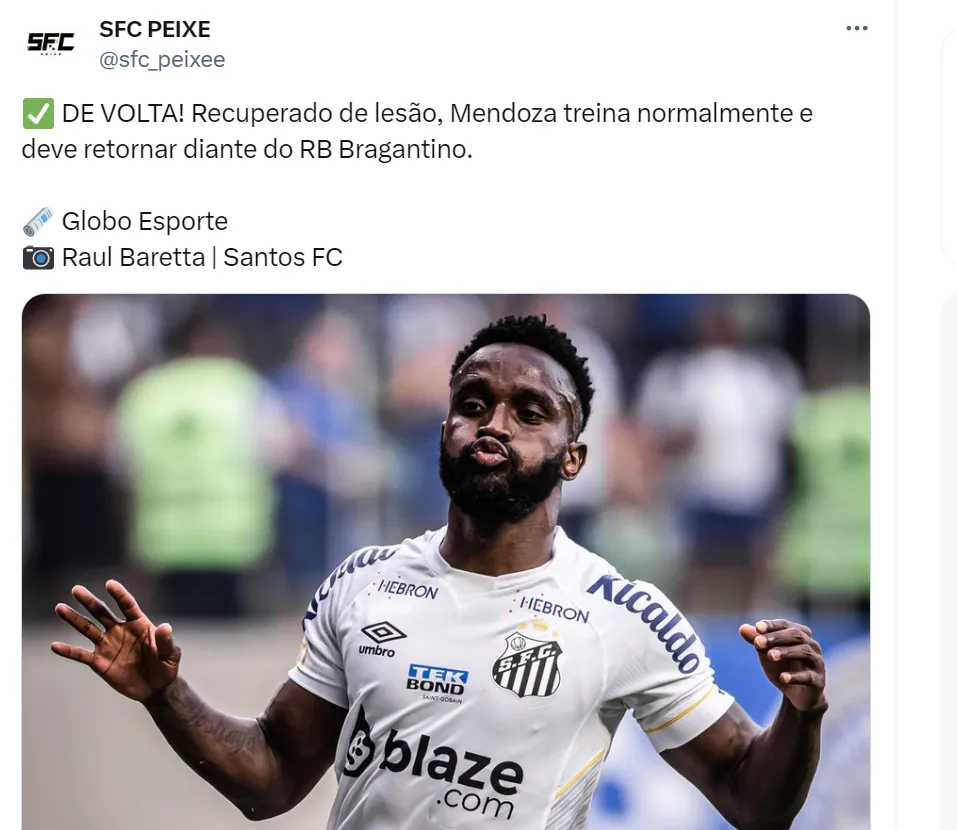Open the @sfc_peixee handle link

162,60
